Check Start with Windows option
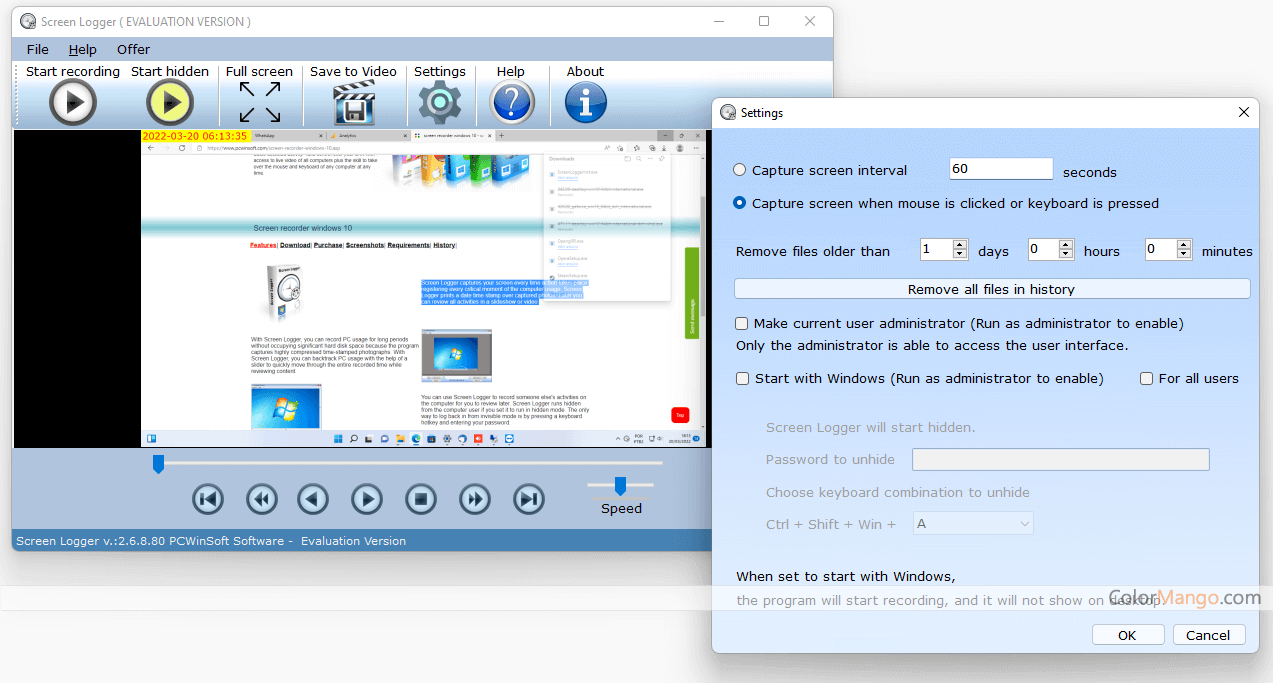This screenshot has width=1273, height=683. tap(741, 378)
